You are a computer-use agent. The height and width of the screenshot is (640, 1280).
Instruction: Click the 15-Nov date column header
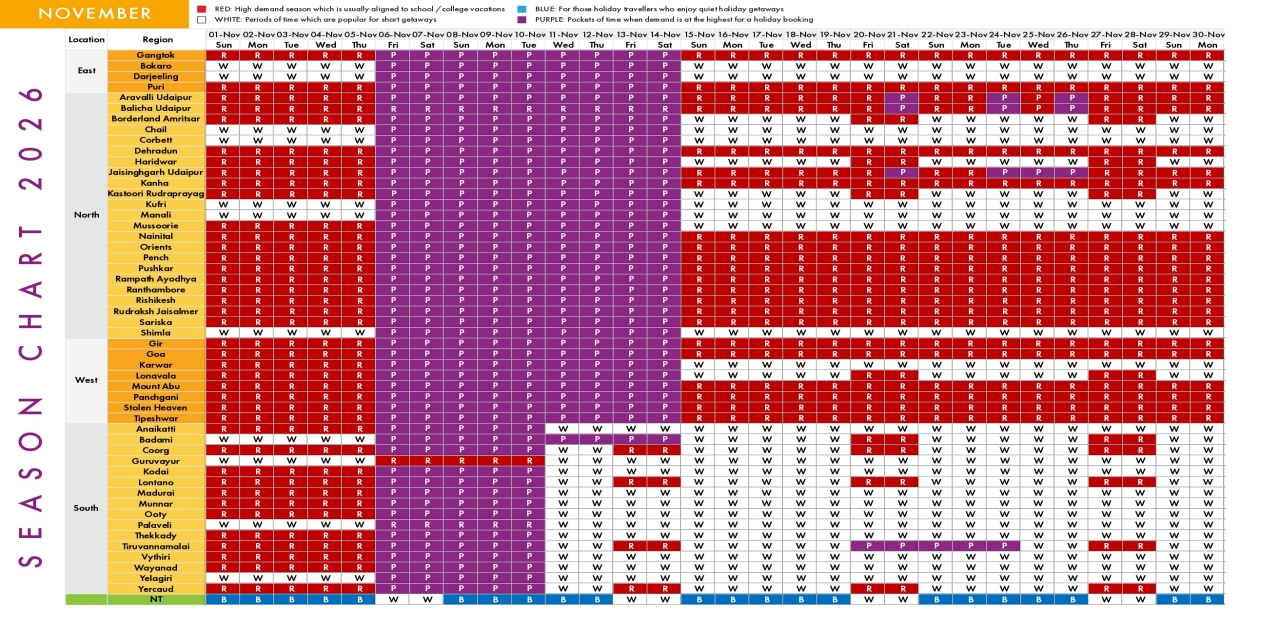[x=698, y=34]
